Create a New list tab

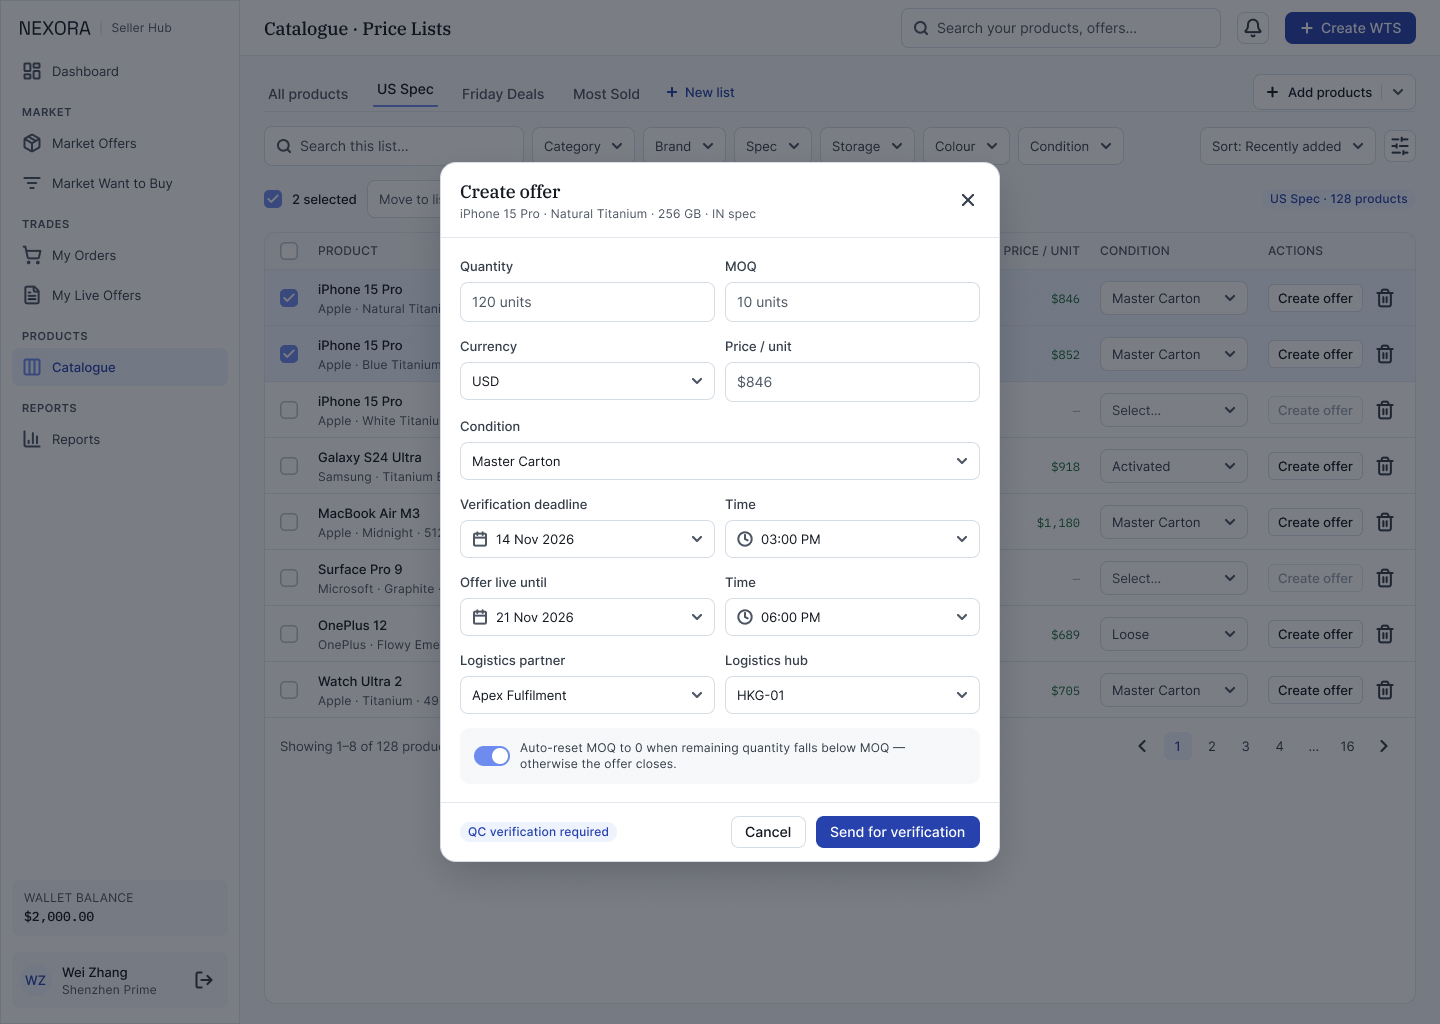[x=700, y=92]
